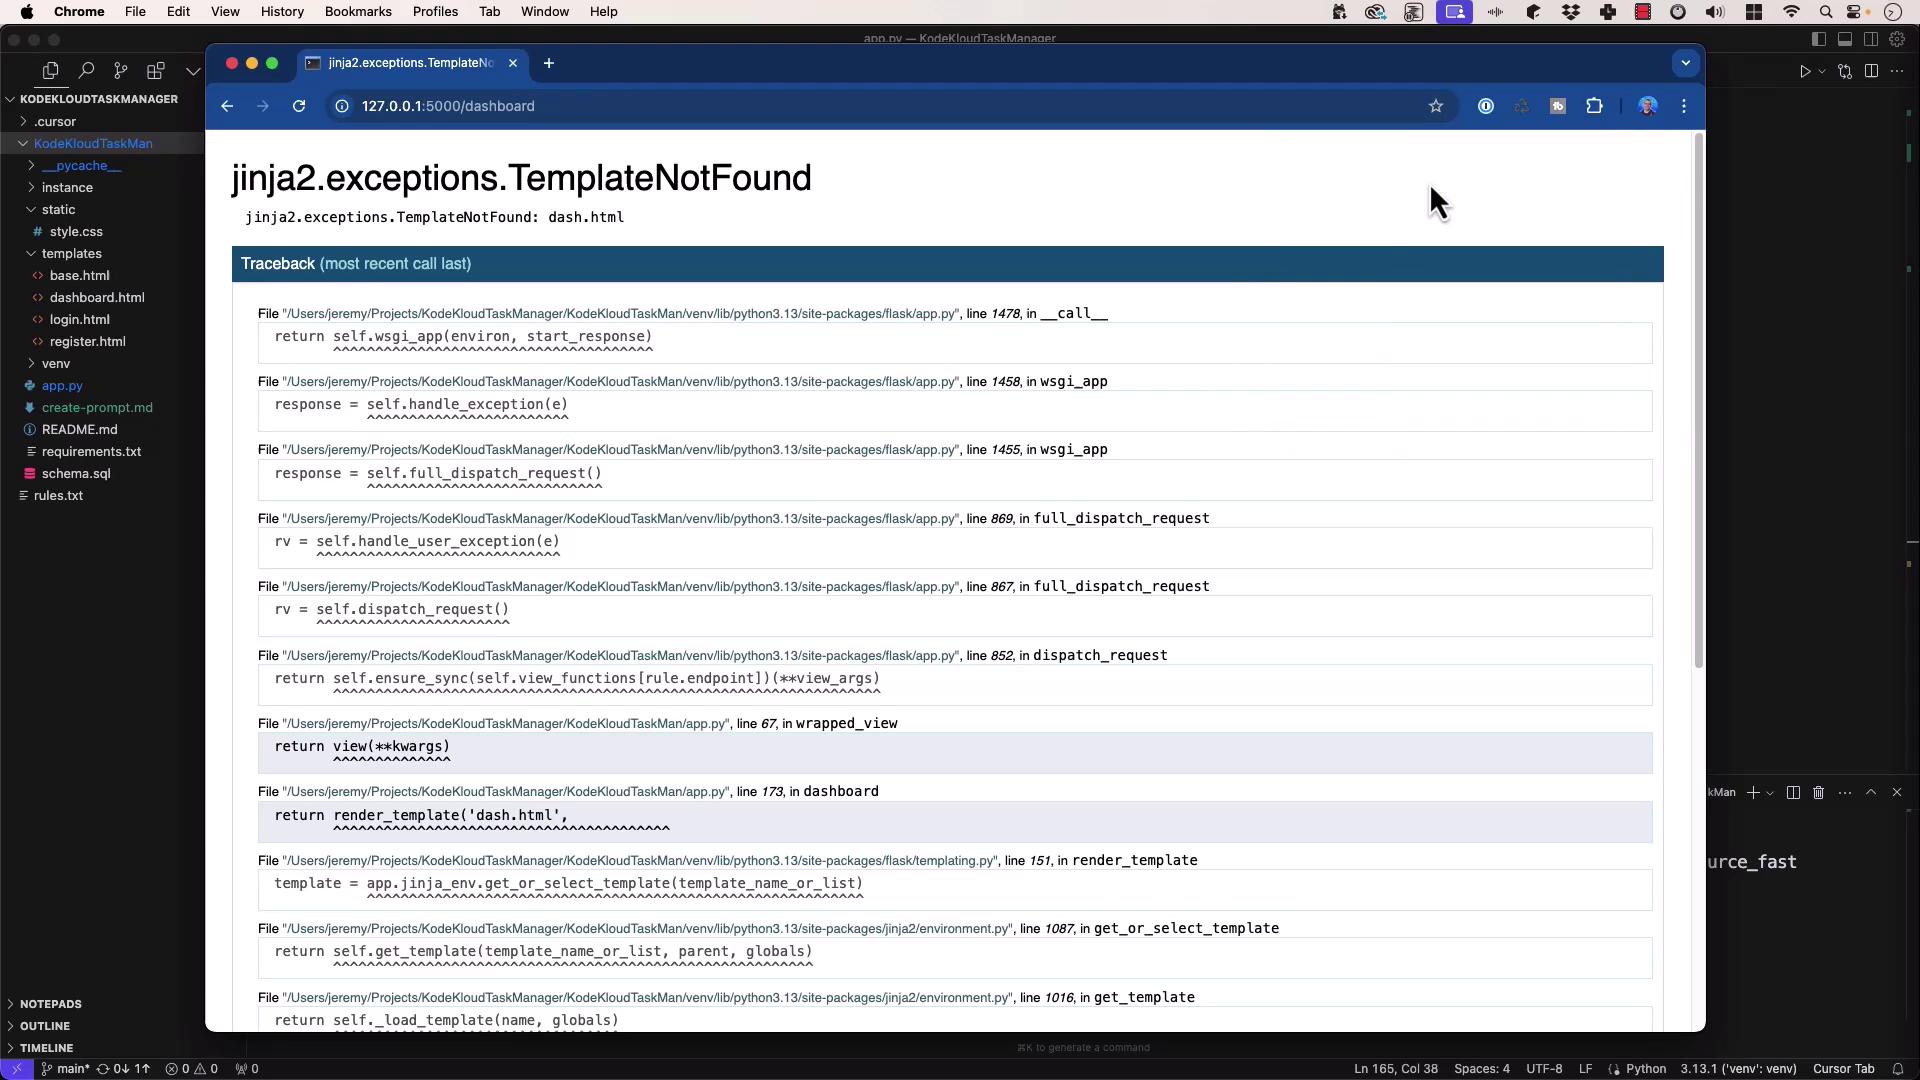
Task: Toggle panel layout icon in title bar
Action: [x=1845, y=39]
